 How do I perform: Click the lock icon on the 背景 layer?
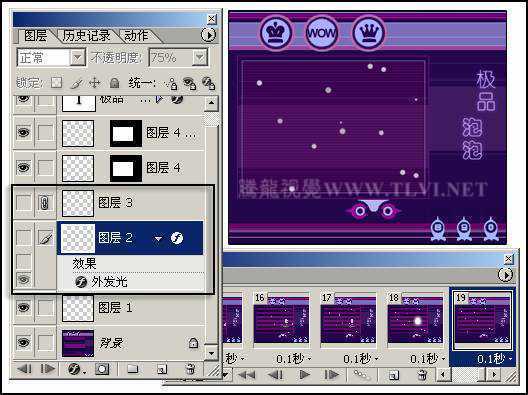click(x=193, y=343)
